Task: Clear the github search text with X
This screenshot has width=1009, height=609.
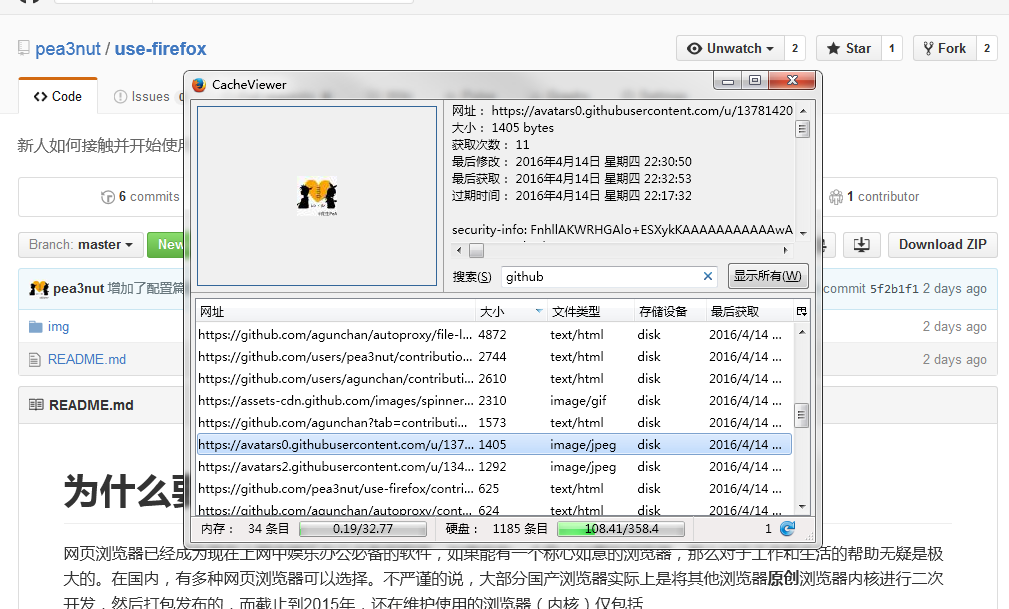Action: point(708,276)
